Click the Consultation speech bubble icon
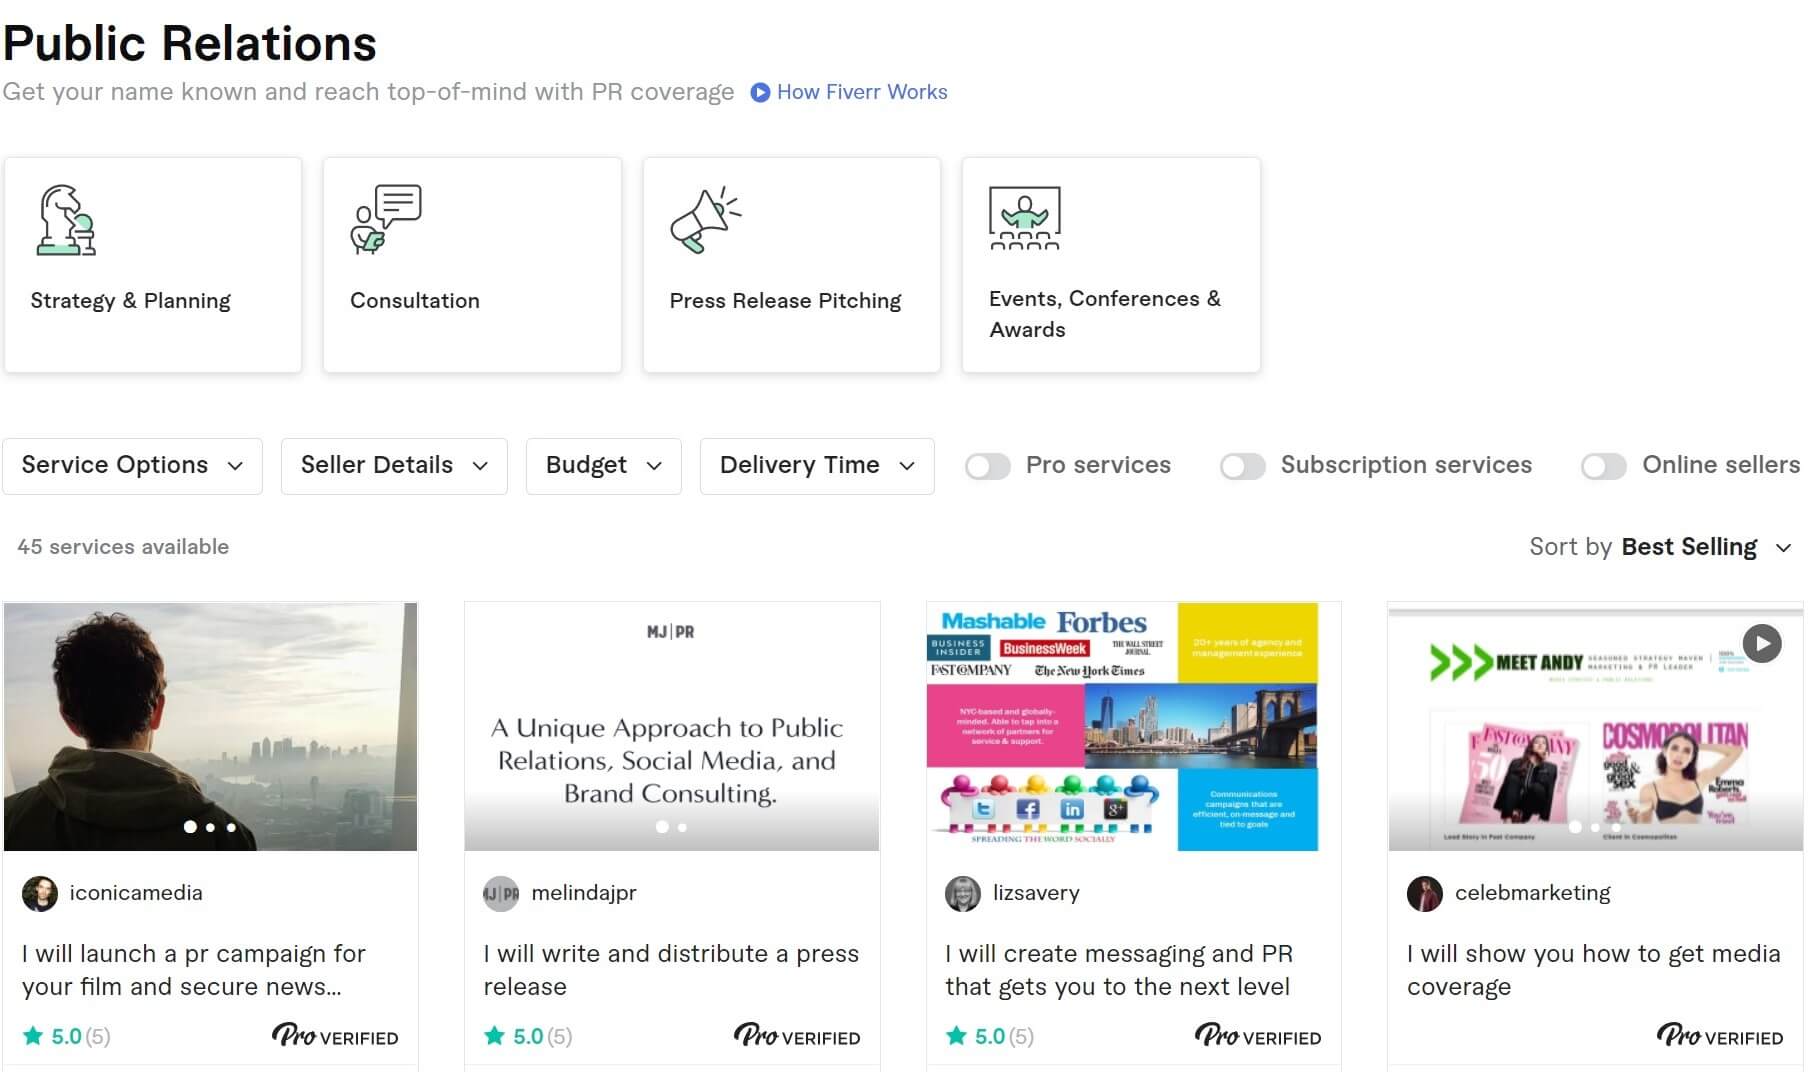The width and height of the screenshot is (1815, 1072). 386,219
